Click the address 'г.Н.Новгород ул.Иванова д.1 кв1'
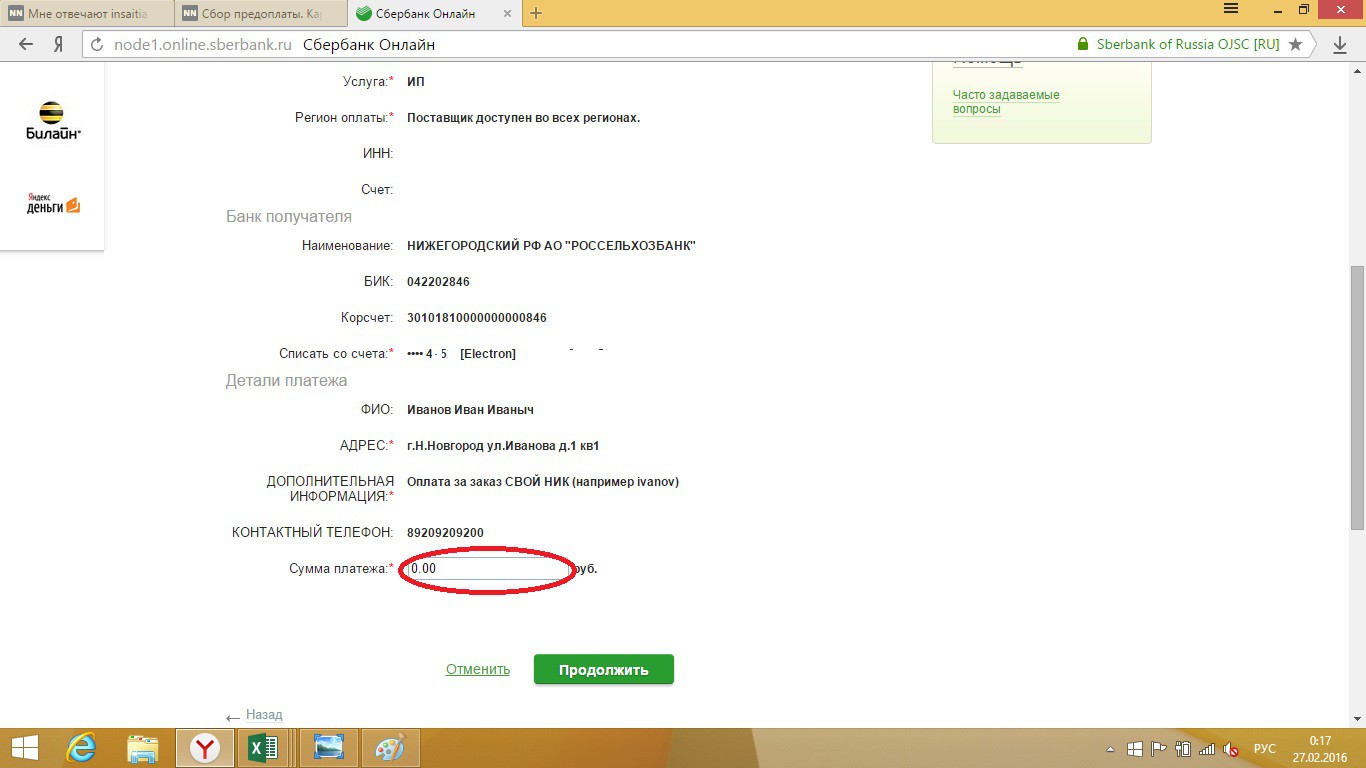This screenshot has height=768, width=1366. (x=503, y=446)
